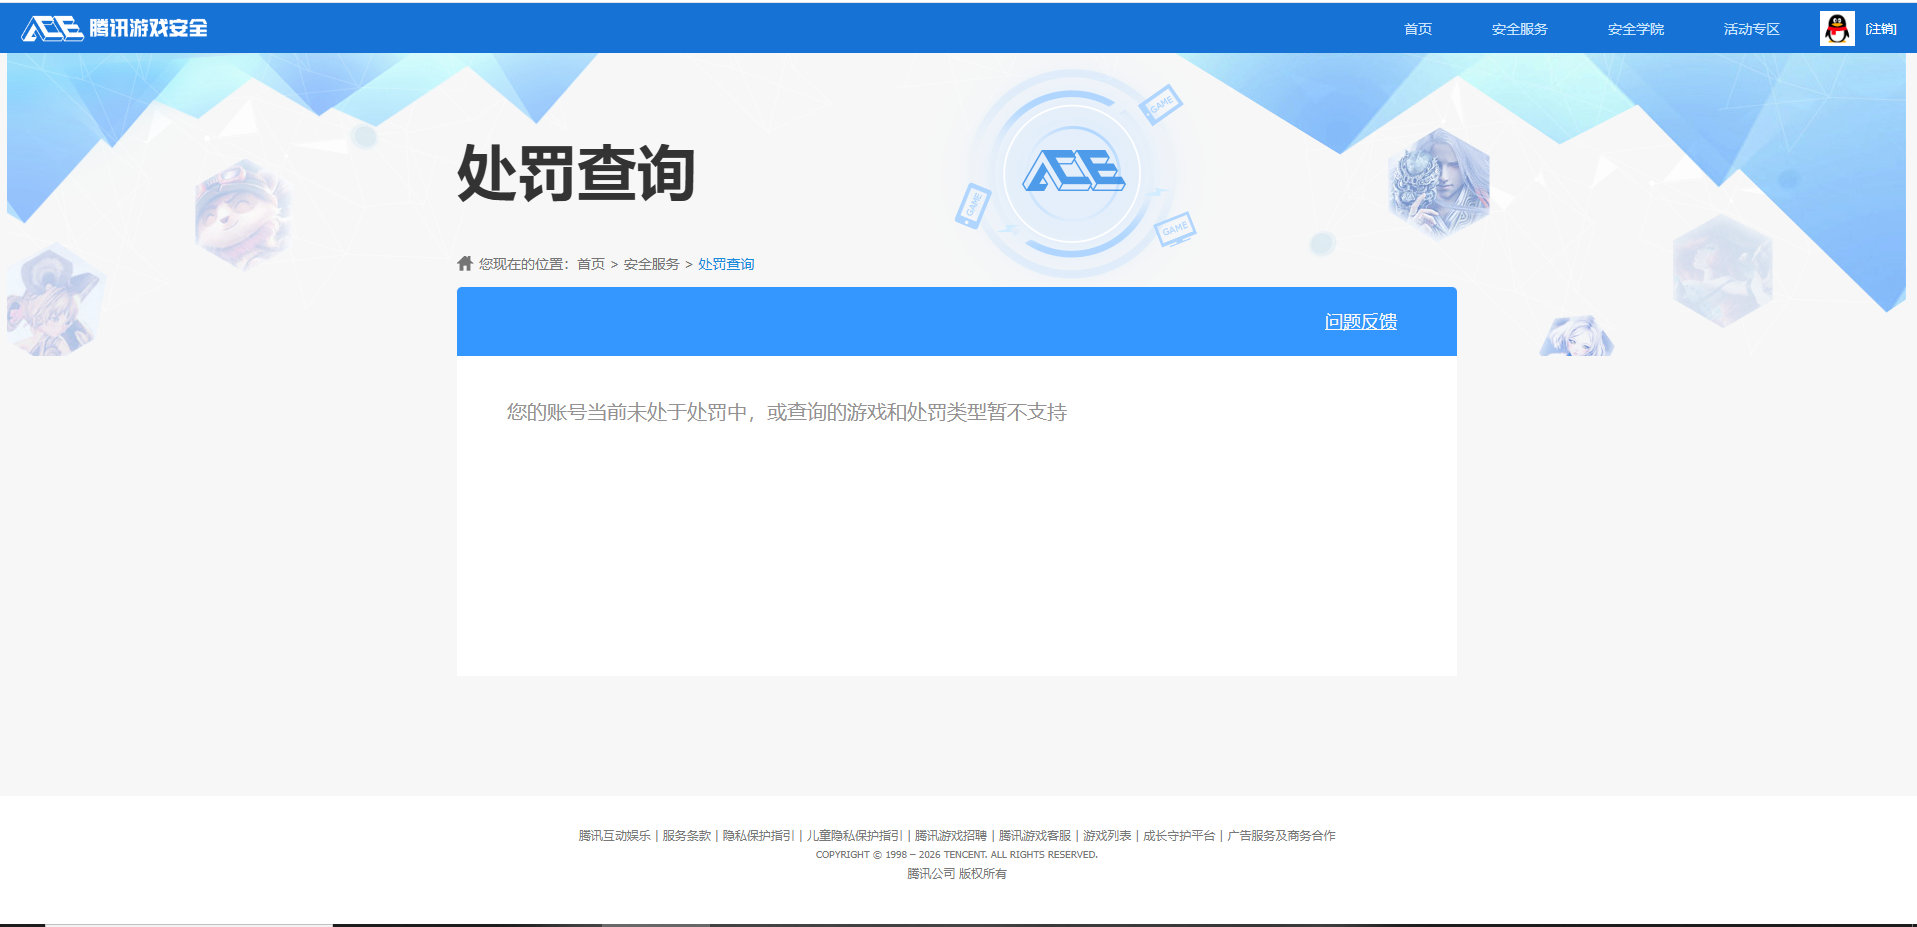Open the 隐私保护指引 privacy link

(x=756, y=835)
